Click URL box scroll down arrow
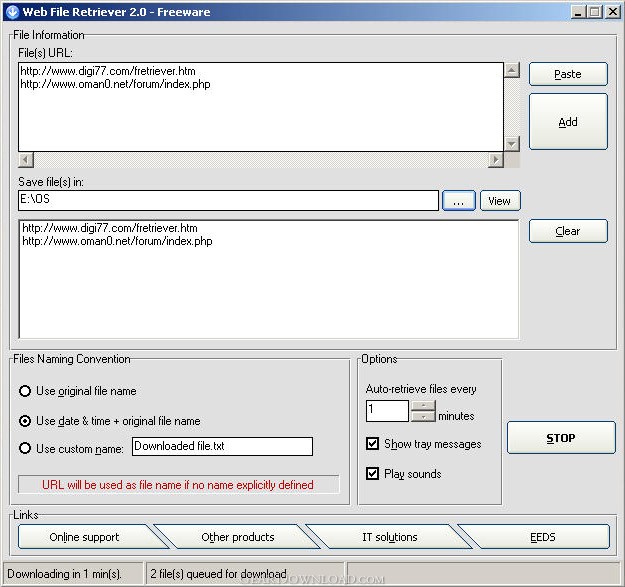Viewport: 625px width, 587px height. (512, 143)
